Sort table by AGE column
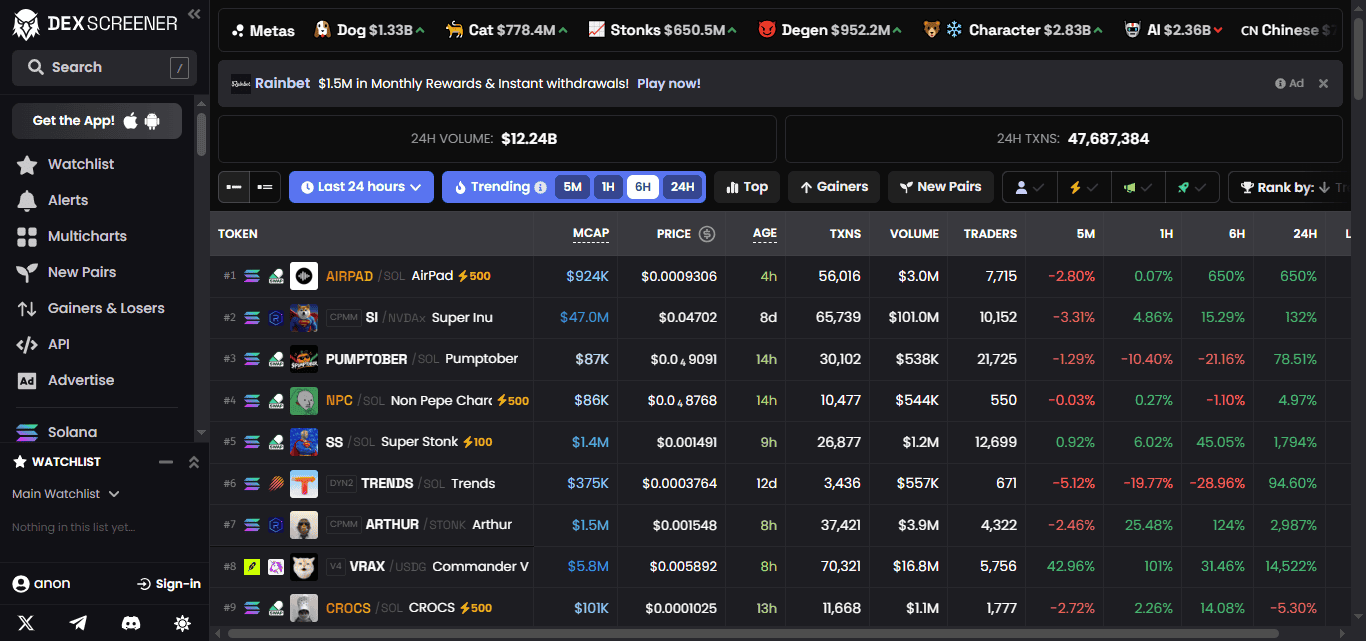 pyautogui.click(x=765, y=234)
